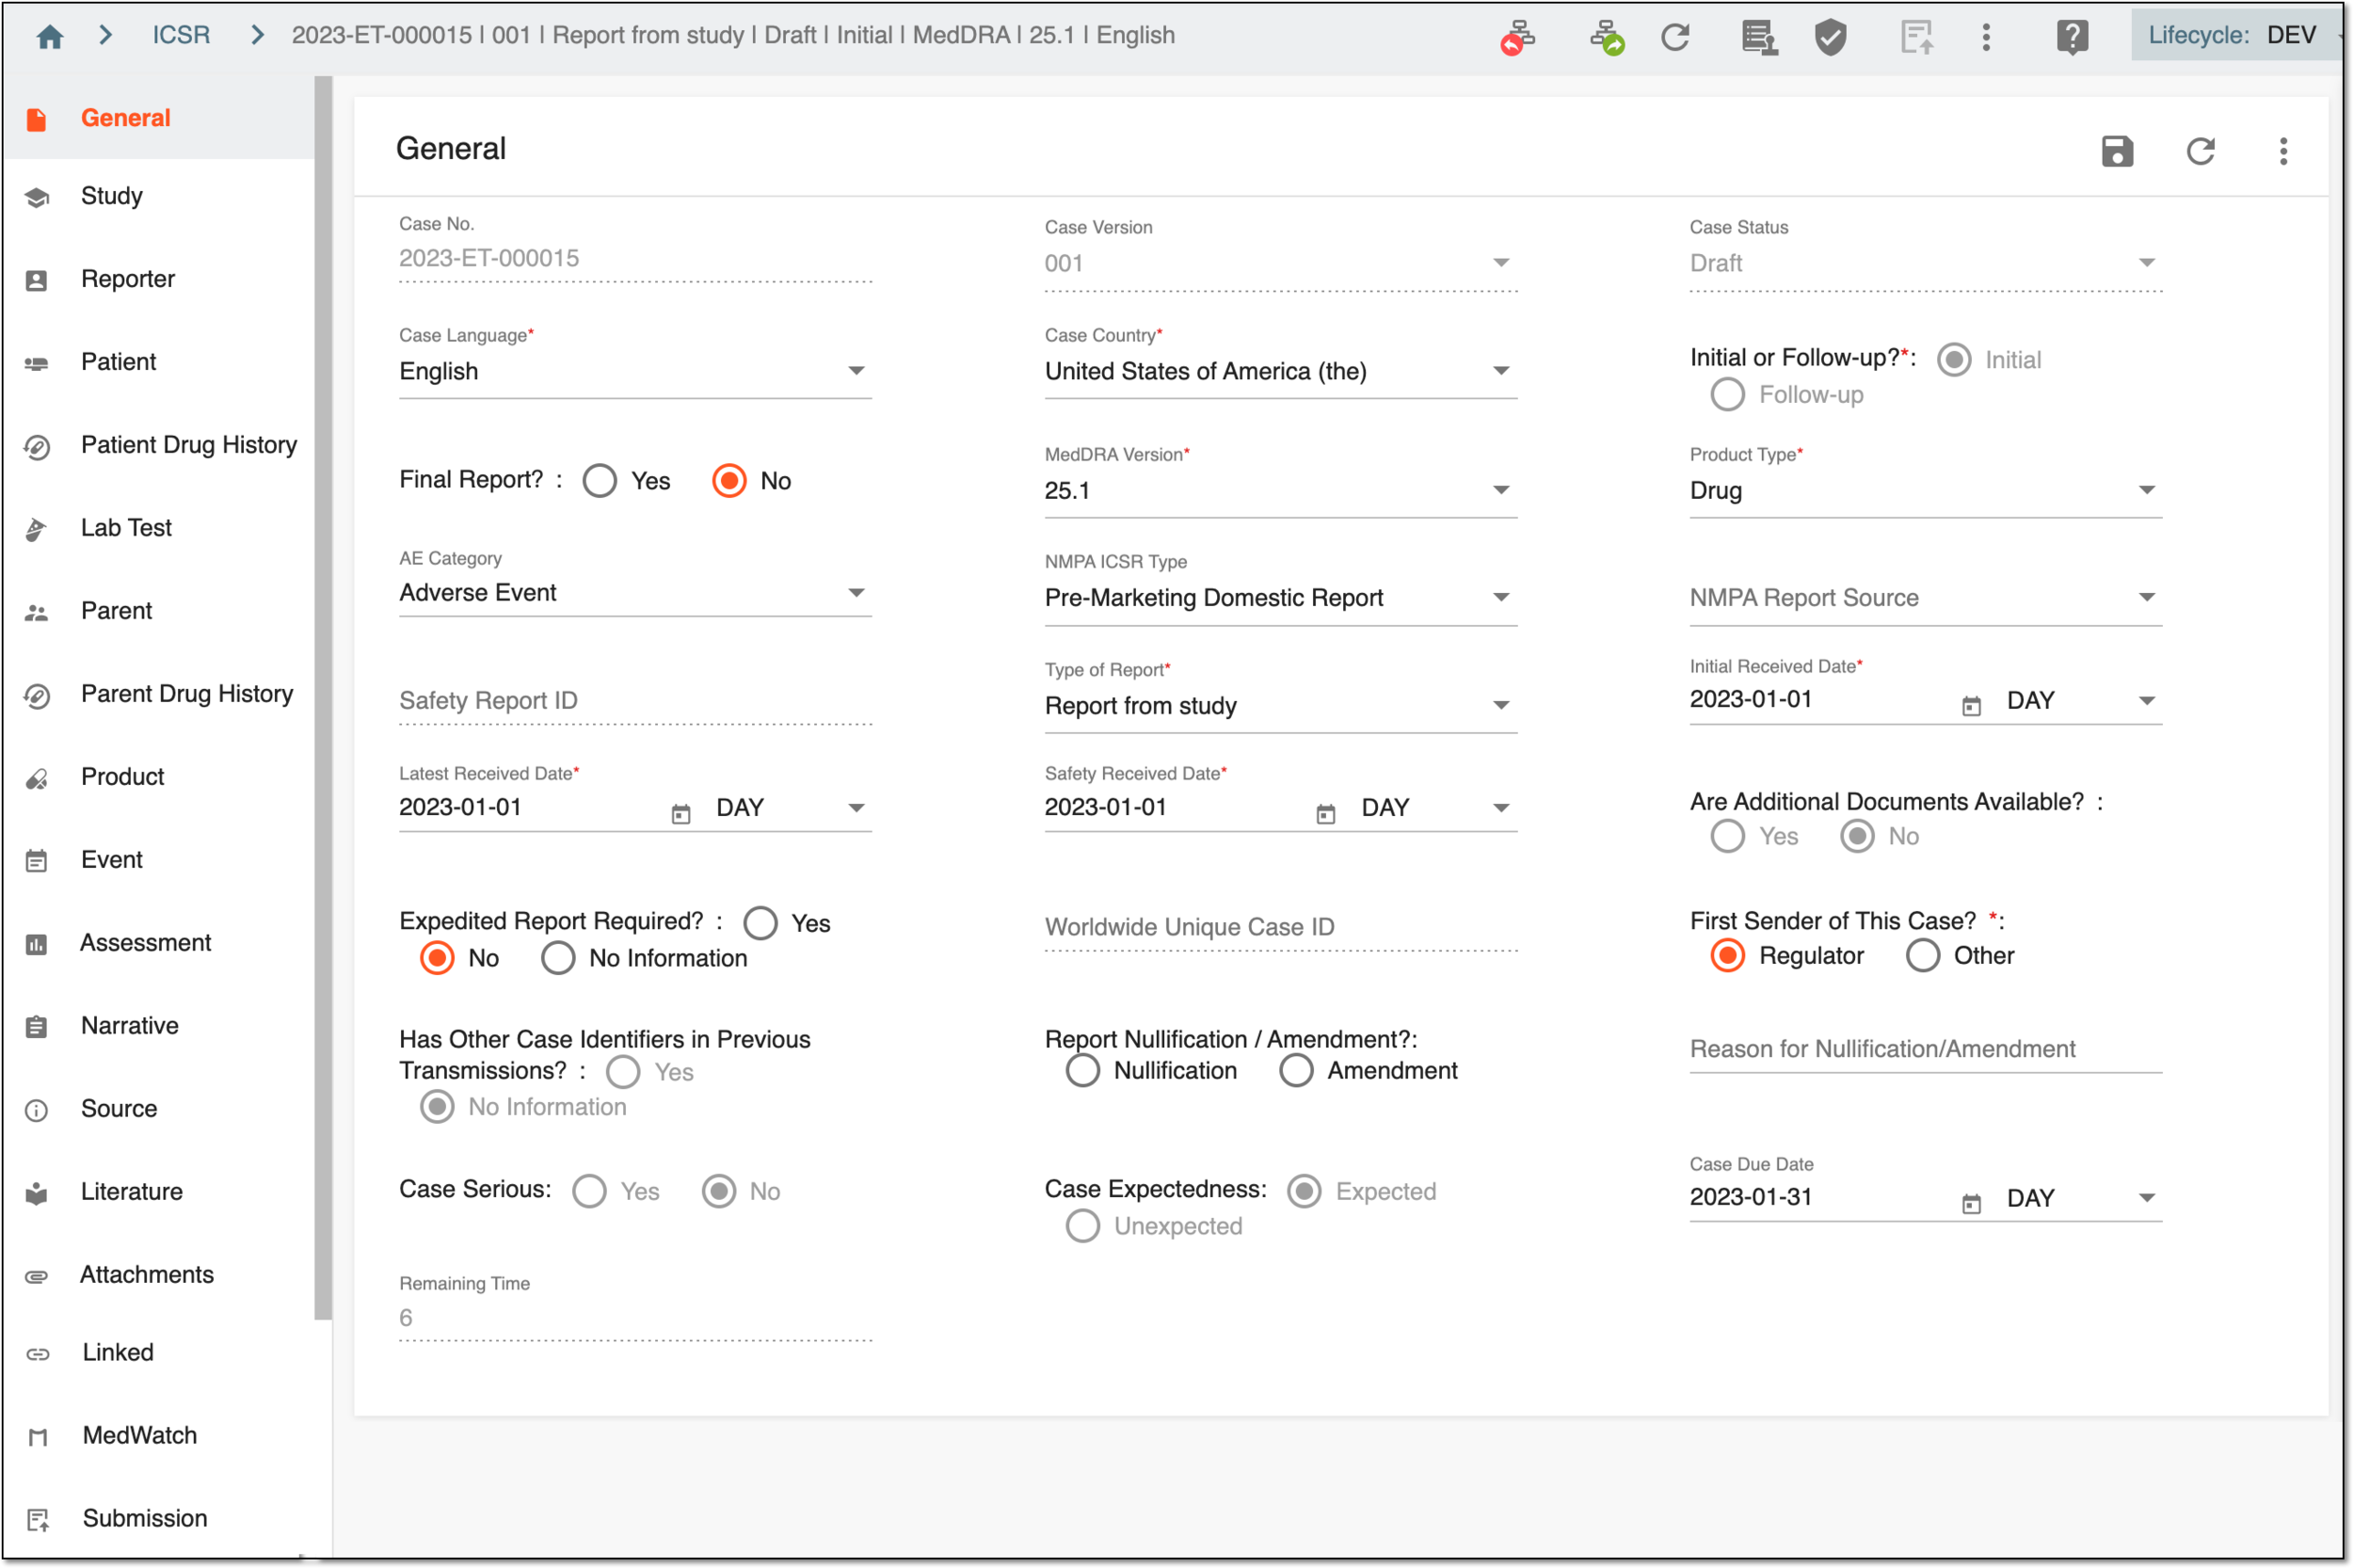Open calendar for Initial Received Date
The image size is (2353, 1568).
click(1970, 706)
